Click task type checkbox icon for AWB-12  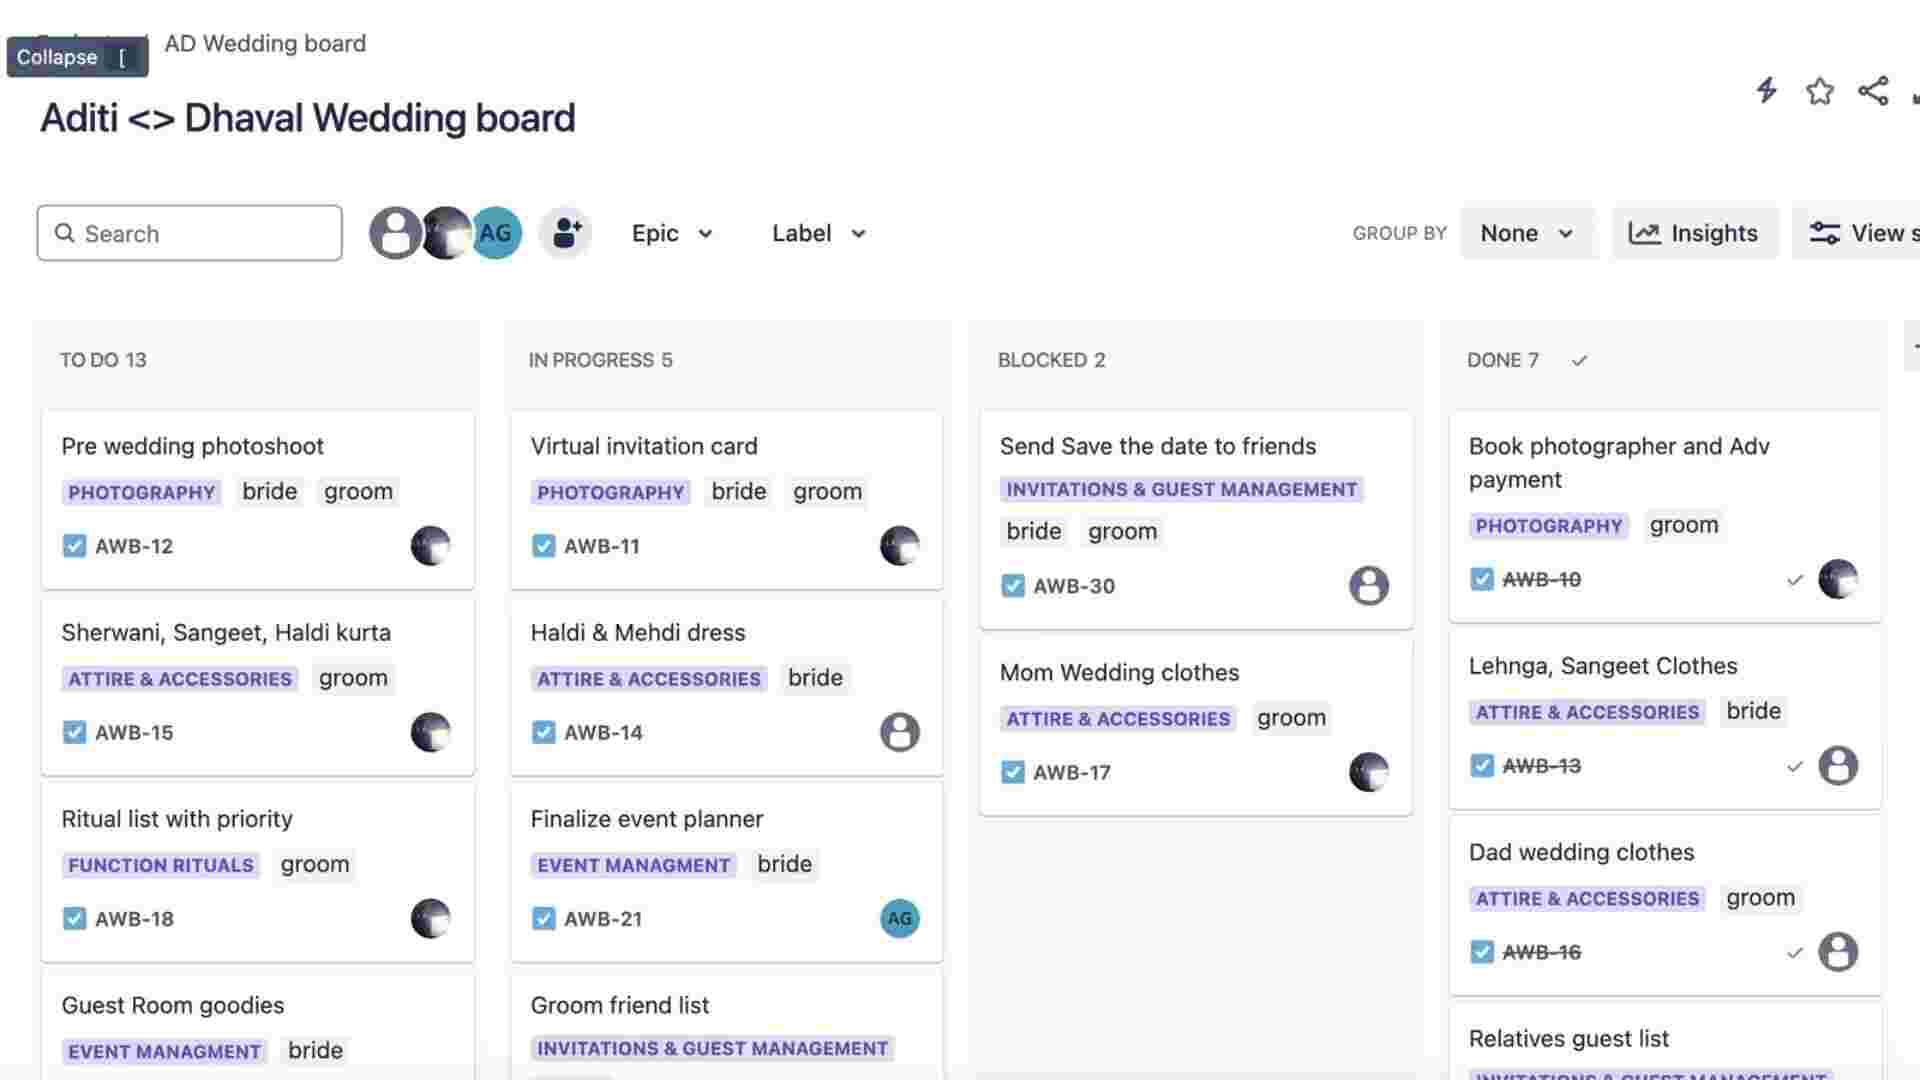point(74,546)
